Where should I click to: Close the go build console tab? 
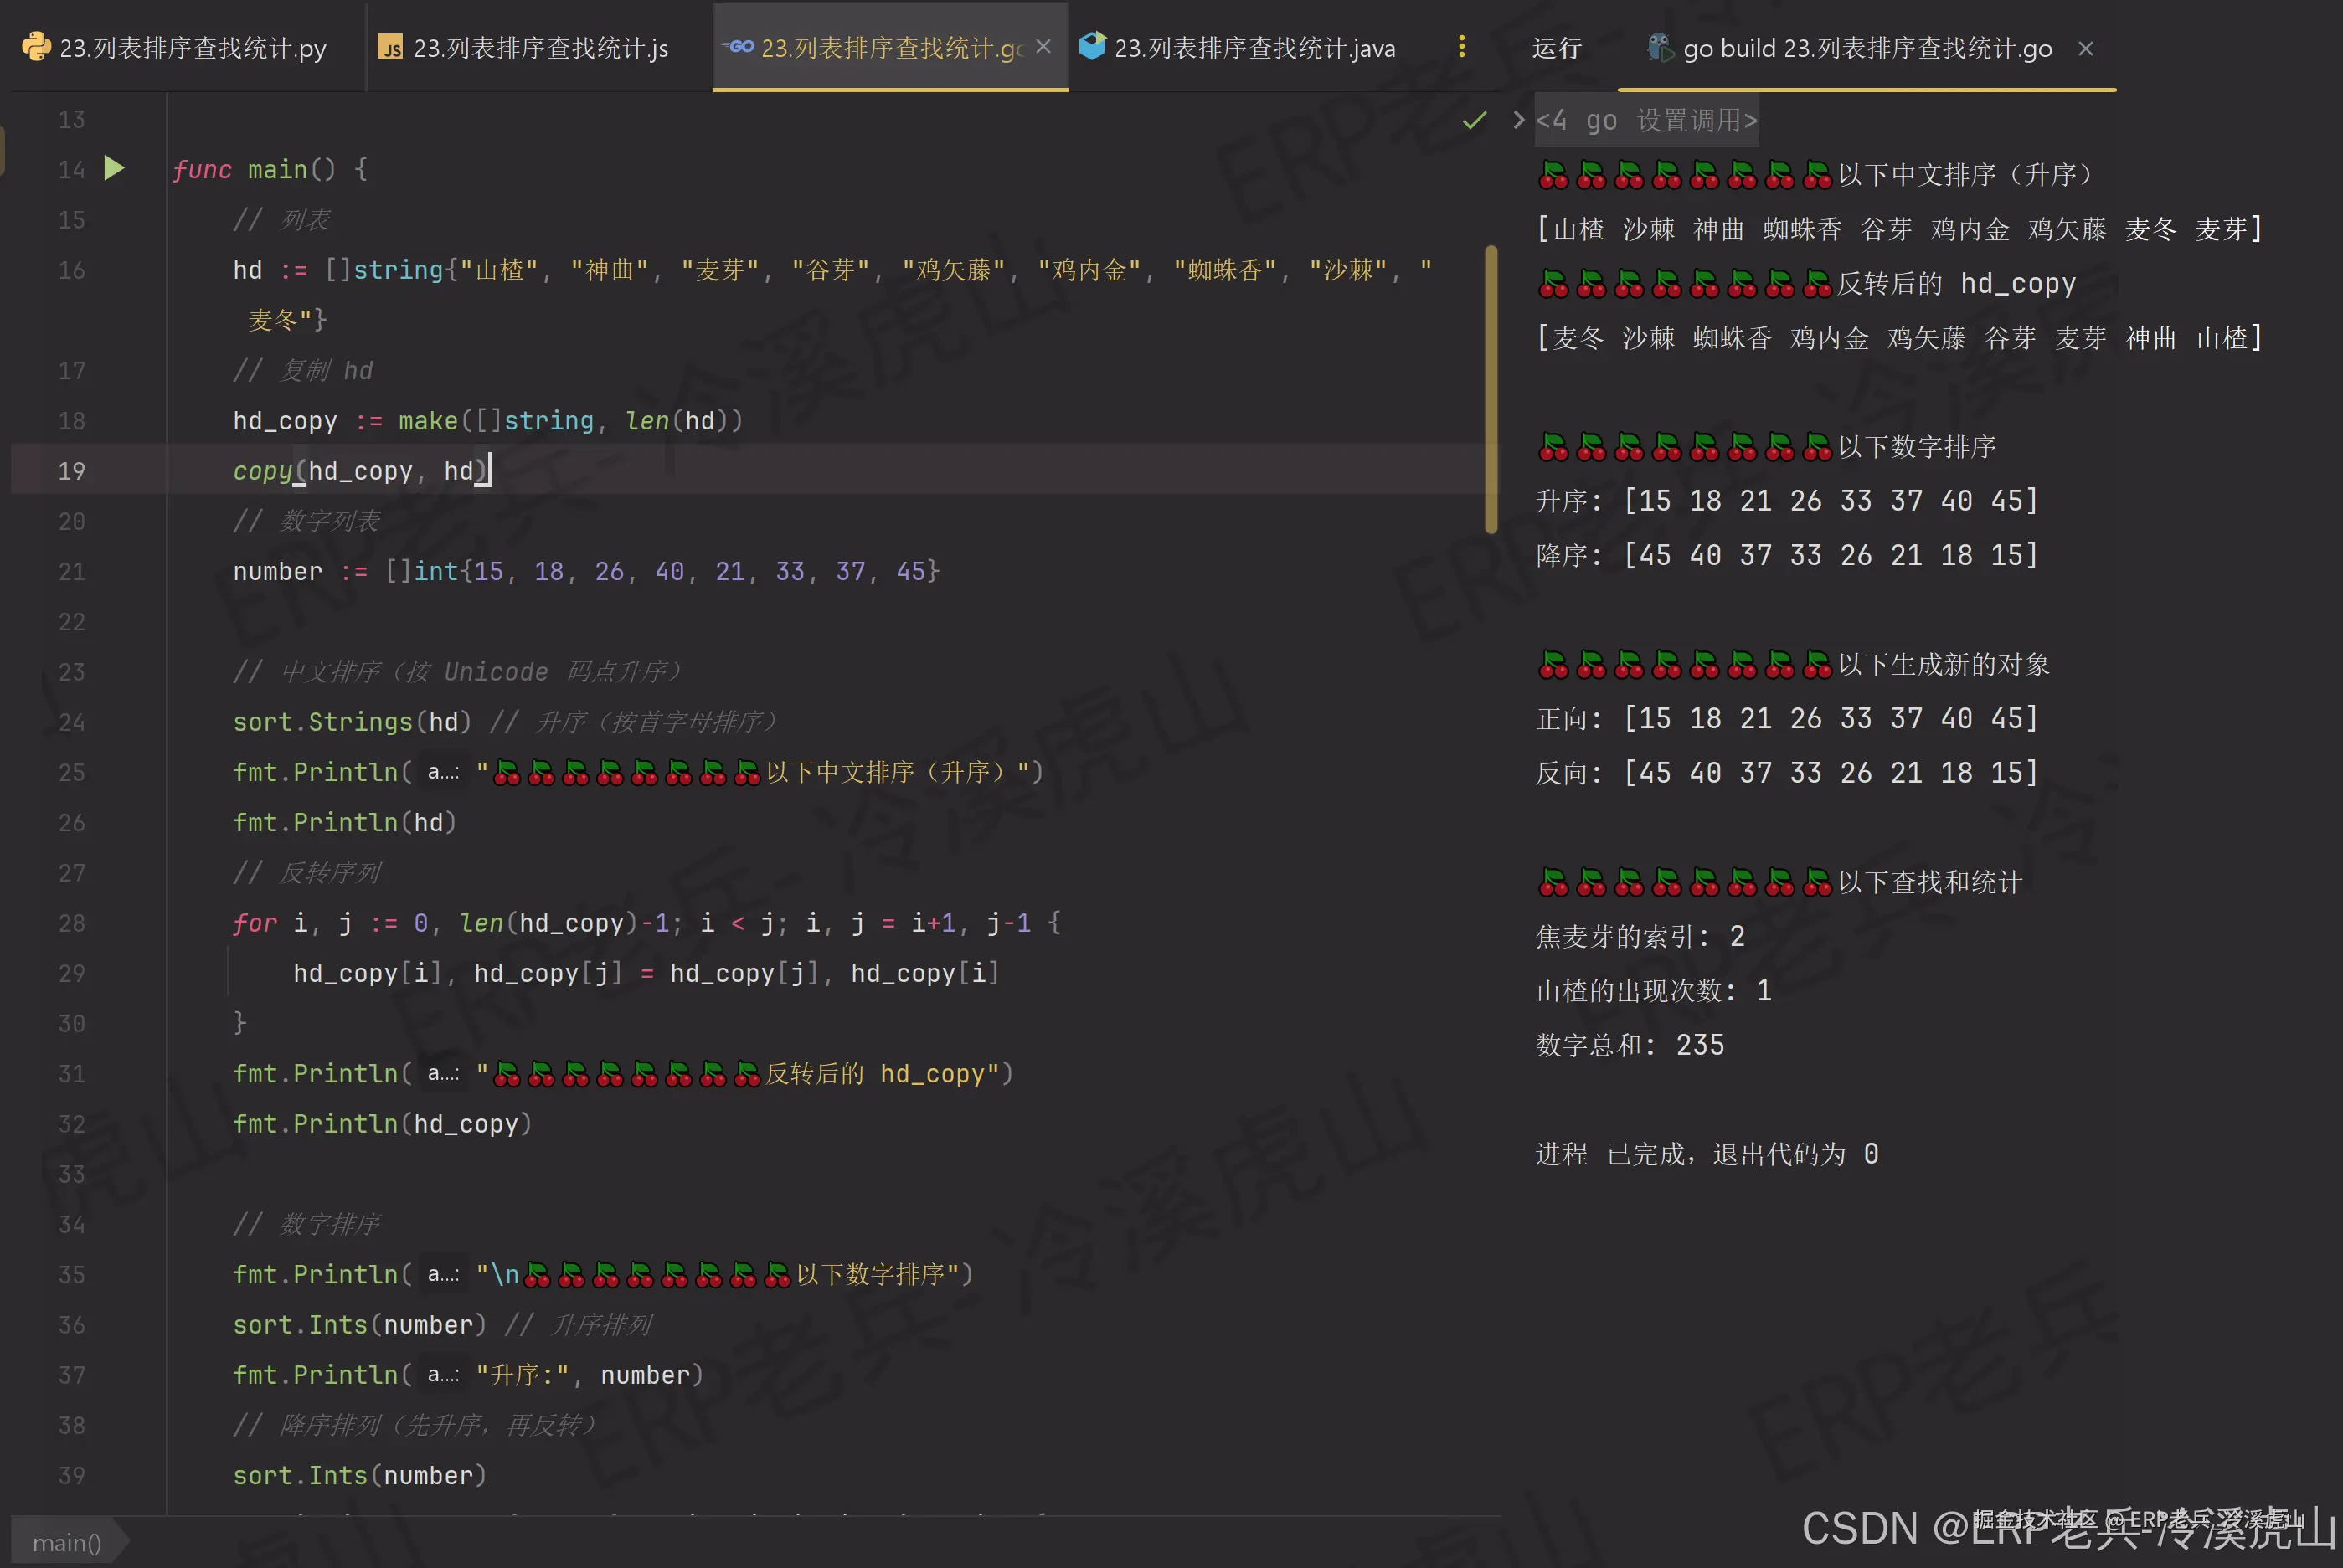pos(2084,48)
